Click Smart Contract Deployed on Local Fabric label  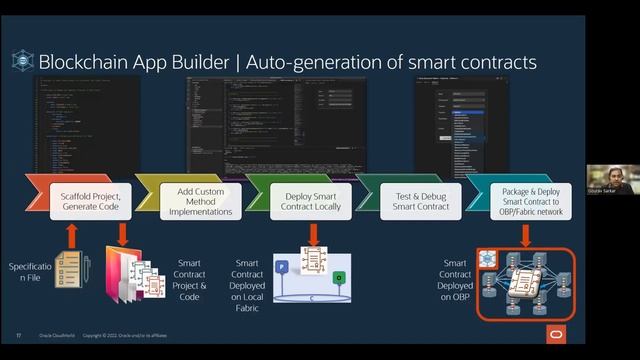point(247,286)
